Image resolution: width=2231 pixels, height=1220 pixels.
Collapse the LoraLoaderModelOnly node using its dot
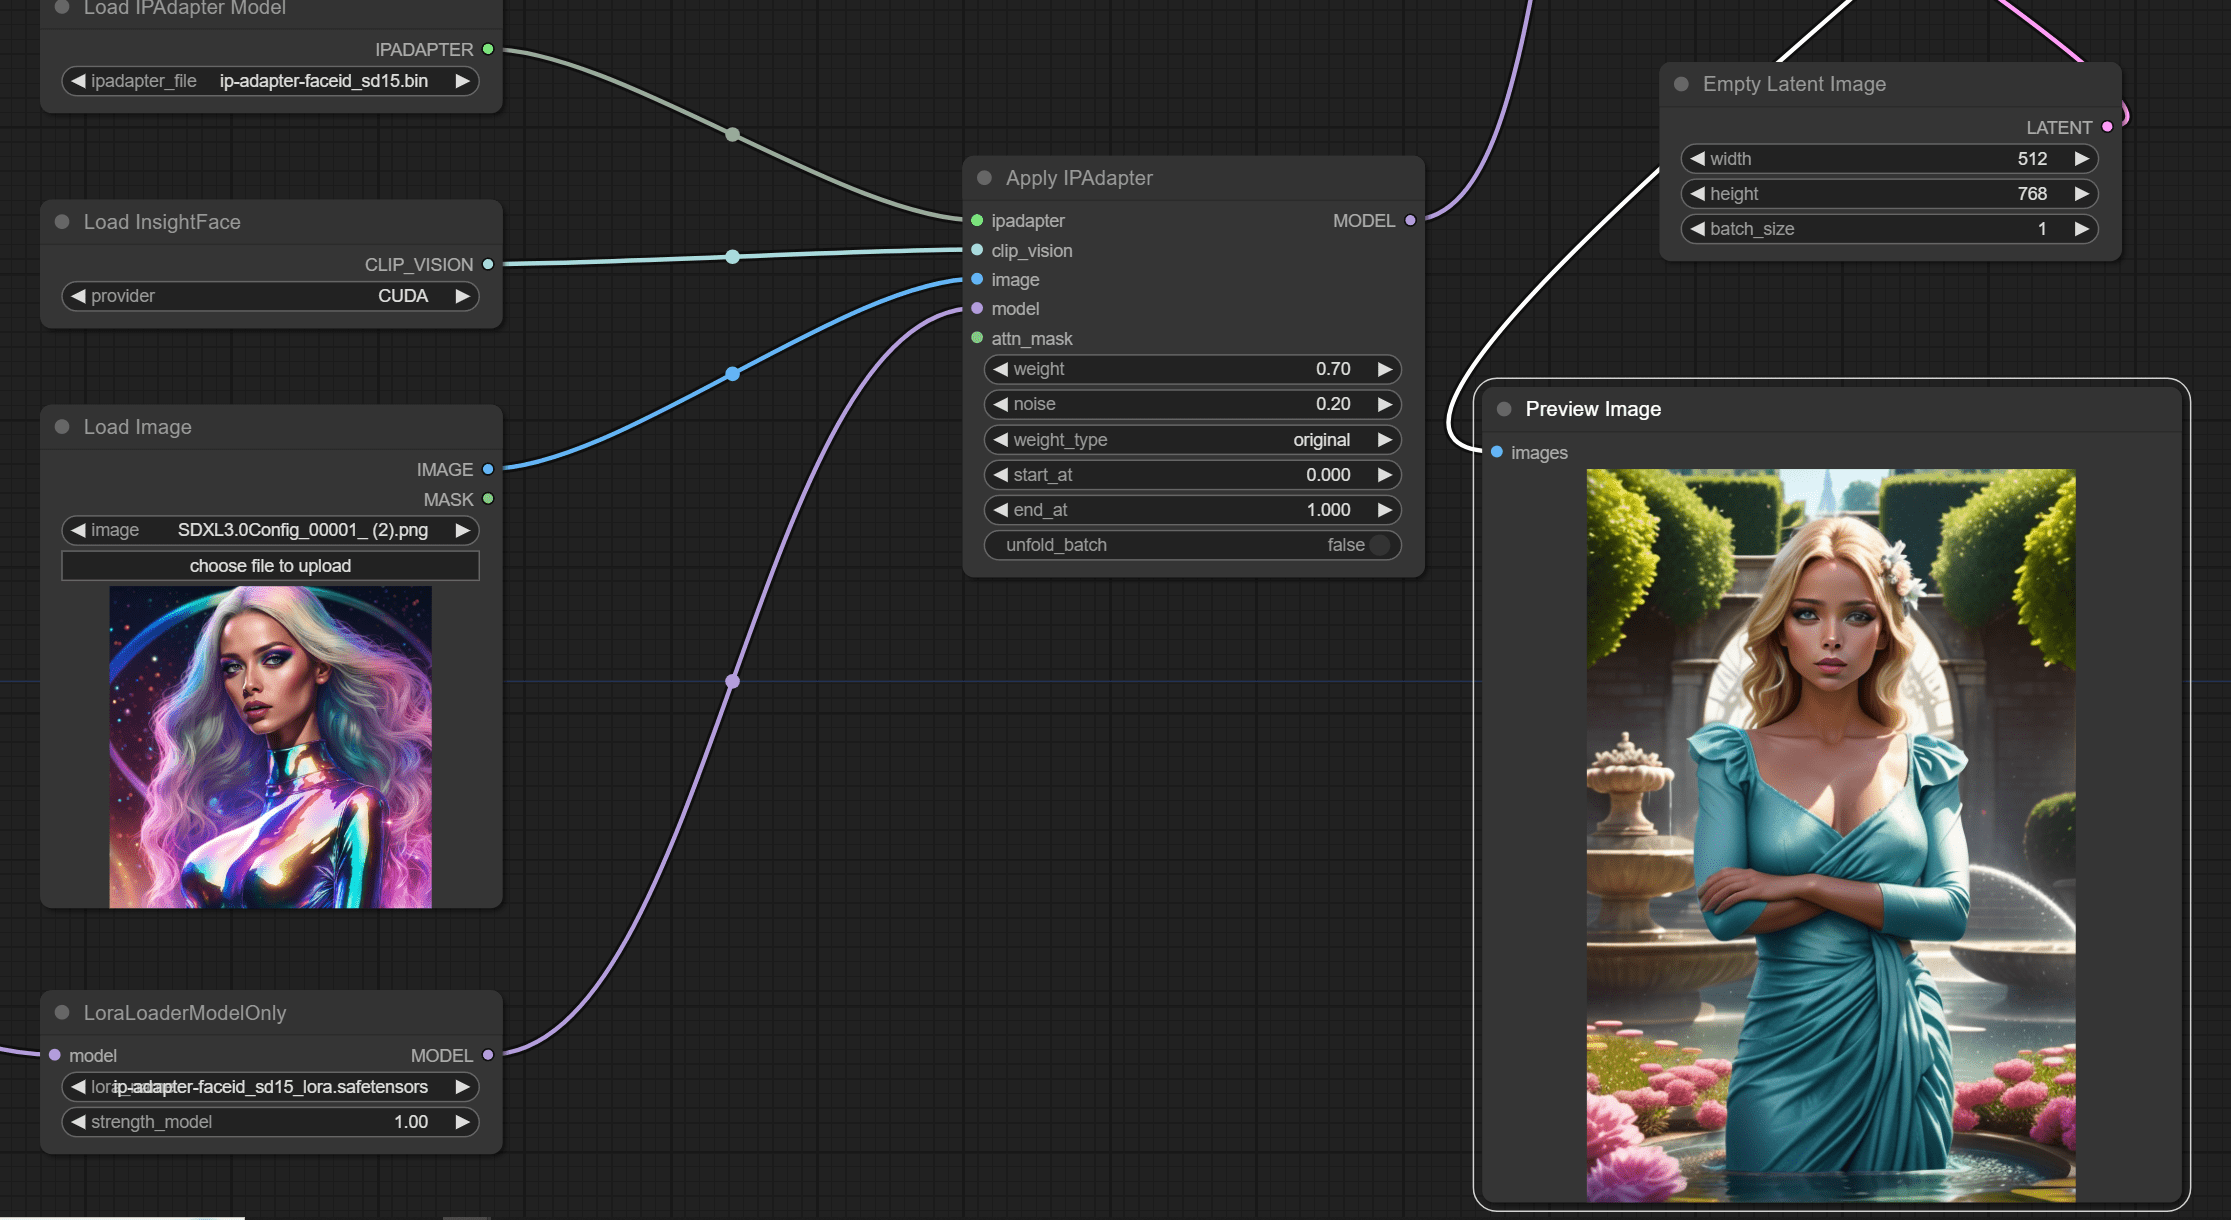pos(62,1013)
